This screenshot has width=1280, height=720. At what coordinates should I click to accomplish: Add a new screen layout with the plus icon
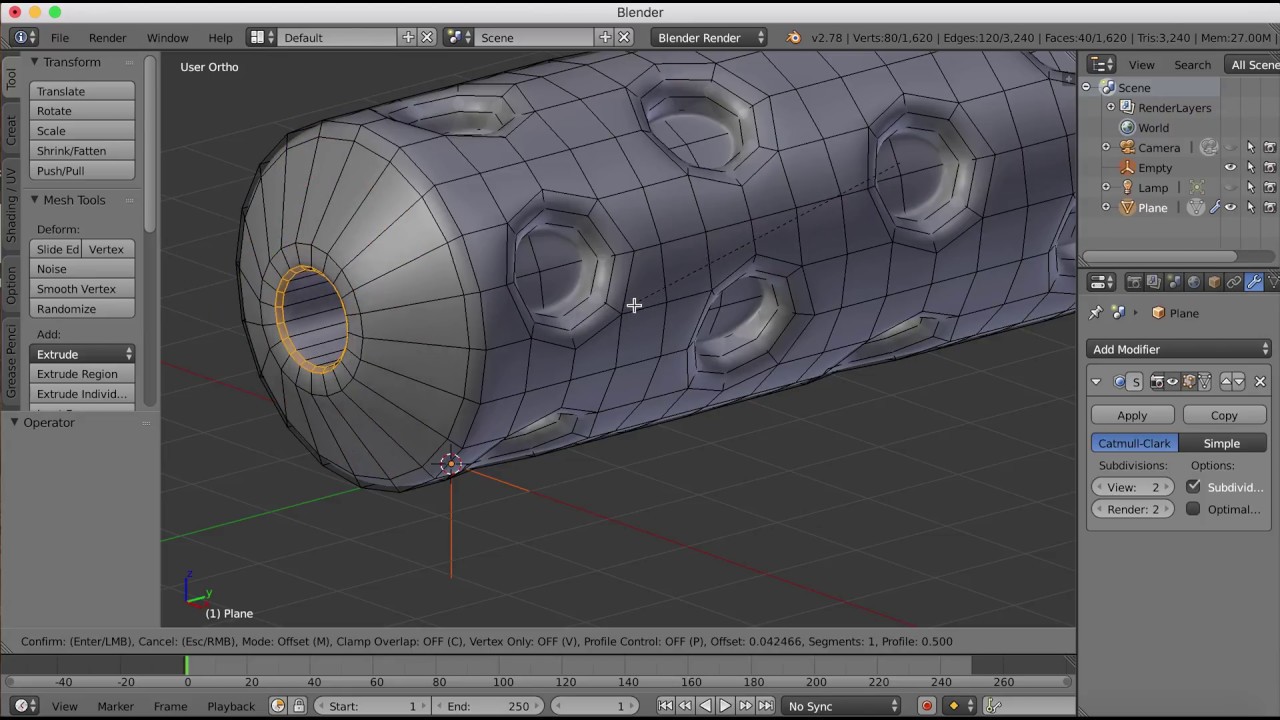tap(408, 37)
